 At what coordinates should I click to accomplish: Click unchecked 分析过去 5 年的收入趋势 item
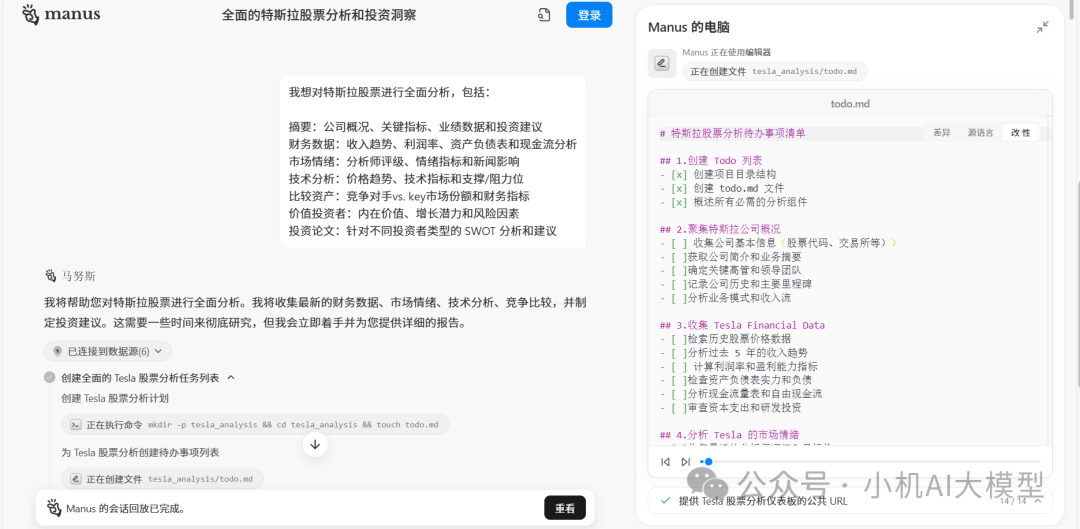(x=734, y=353)
